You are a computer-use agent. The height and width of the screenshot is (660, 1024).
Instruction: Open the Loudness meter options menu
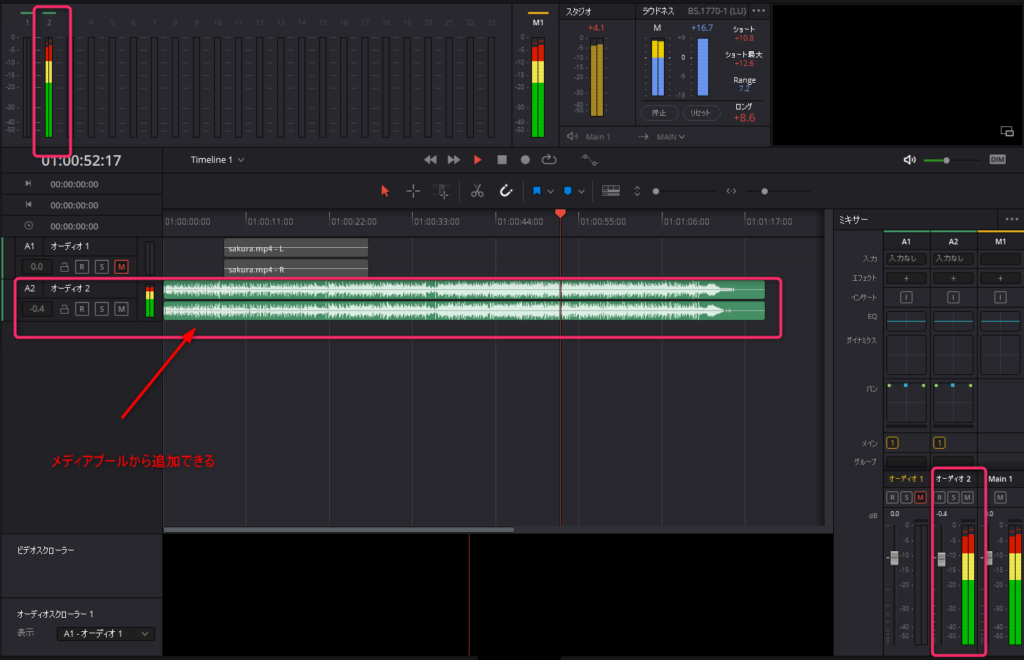click(759, 11)
